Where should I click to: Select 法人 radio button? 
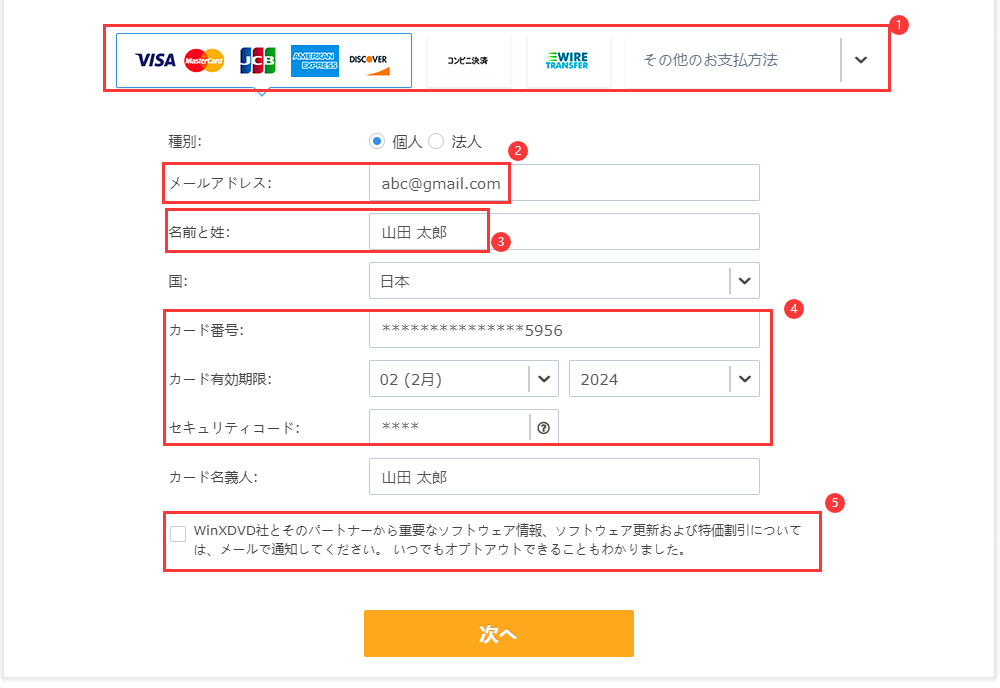pyautogui.click(x=436, y=142)
